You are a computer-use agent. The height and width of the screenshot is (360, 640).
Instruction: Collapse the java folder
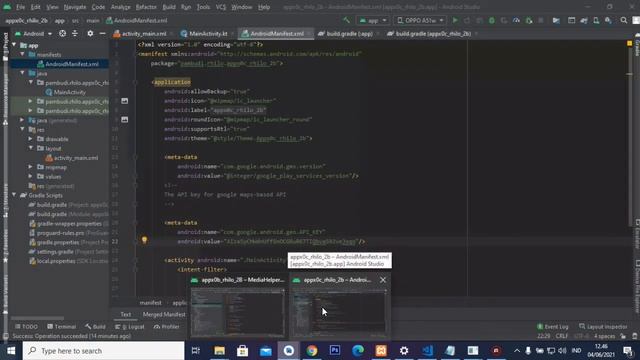coord(22,73)
